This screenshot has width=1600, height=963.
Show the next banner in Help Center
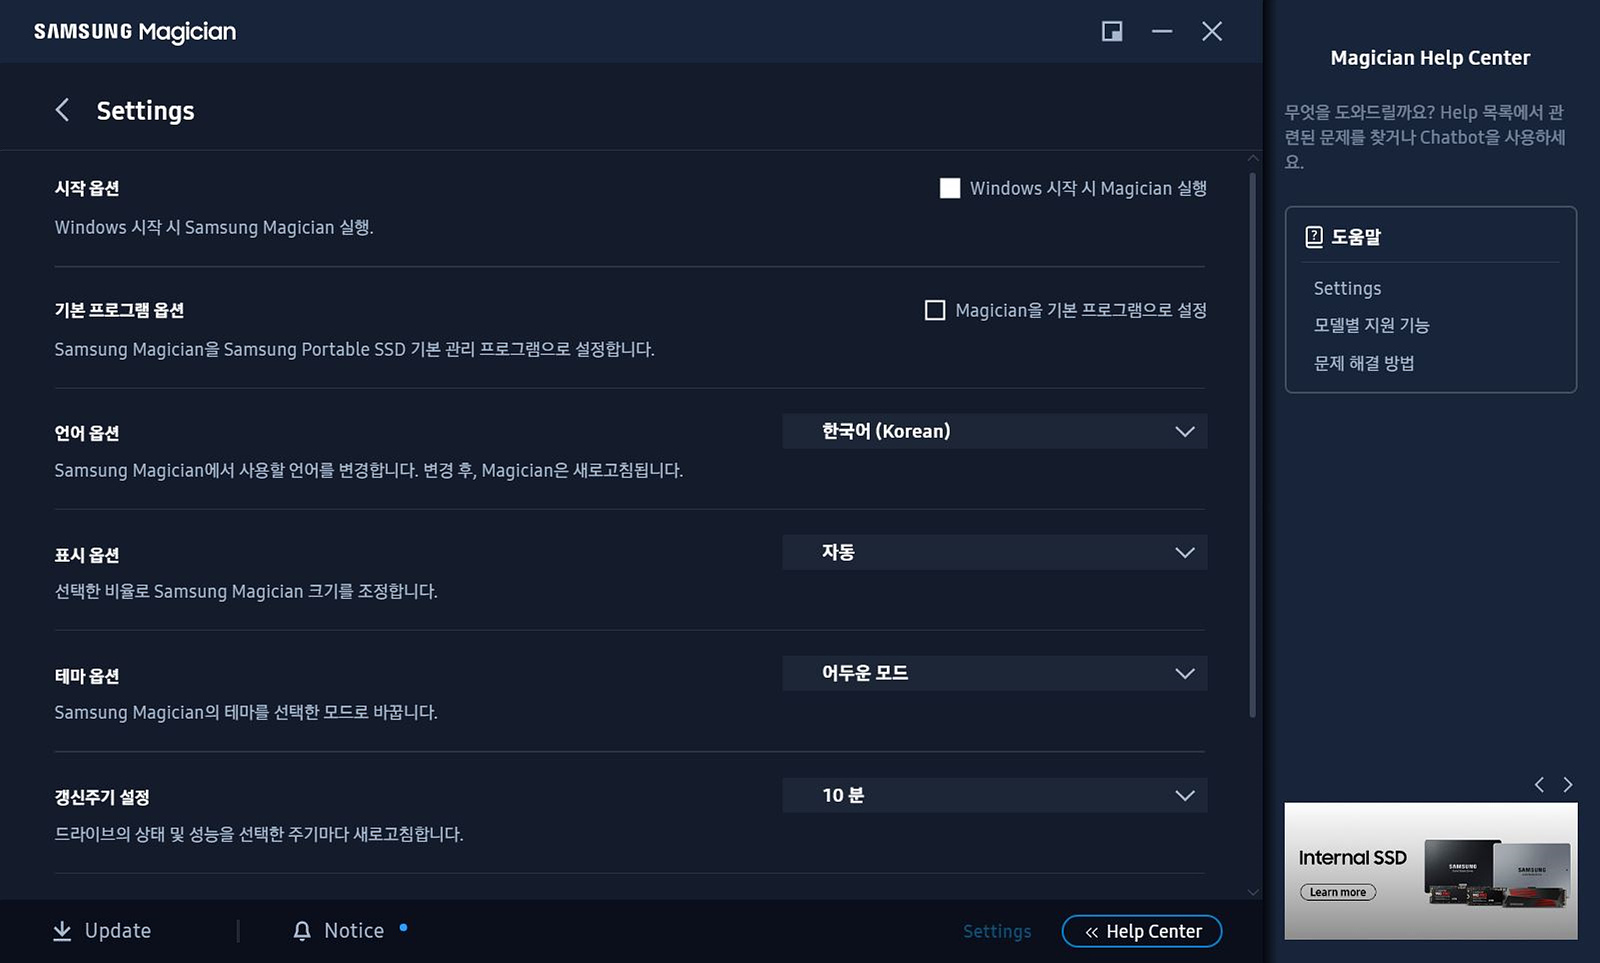click(1568, 784)
